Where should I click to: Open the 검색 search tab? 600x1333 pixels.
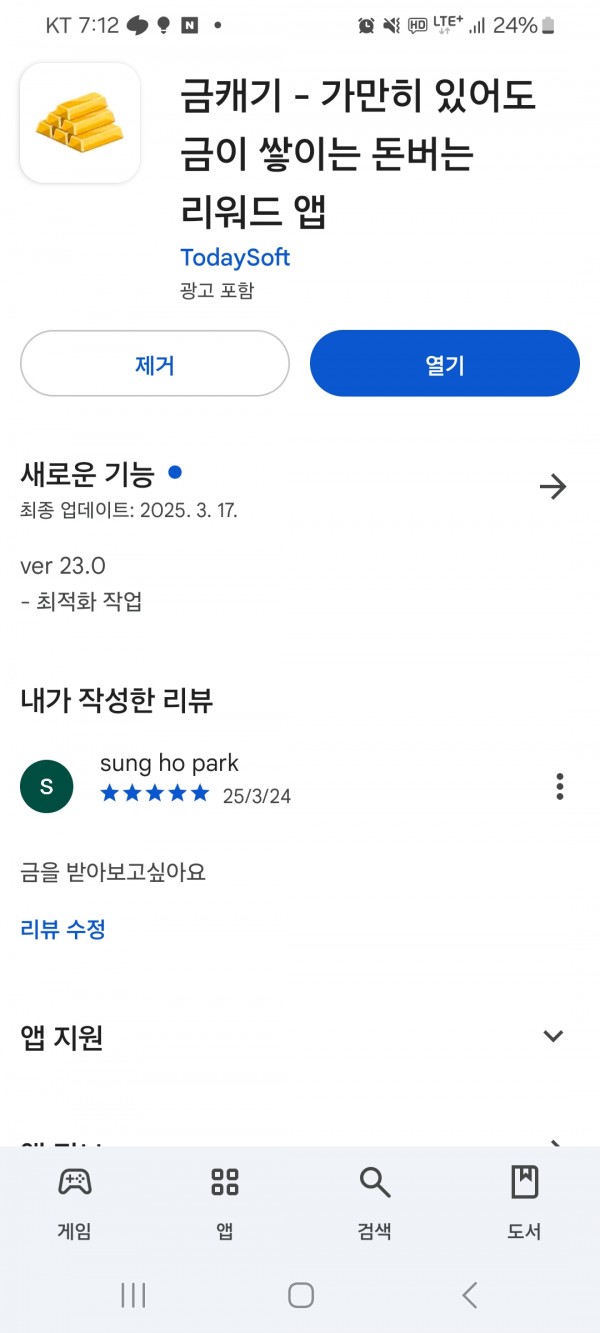[x=375, y=1203]
